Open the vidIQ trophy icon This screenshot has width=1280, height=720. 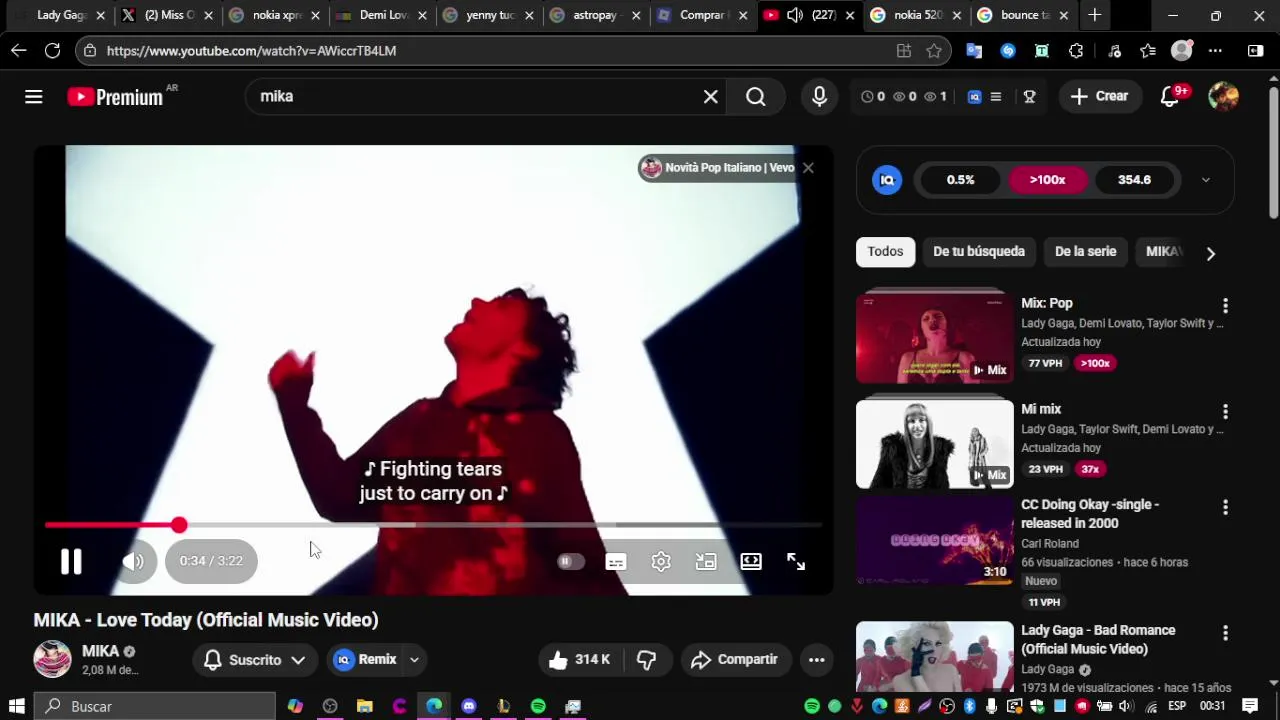click(1029, 97)
